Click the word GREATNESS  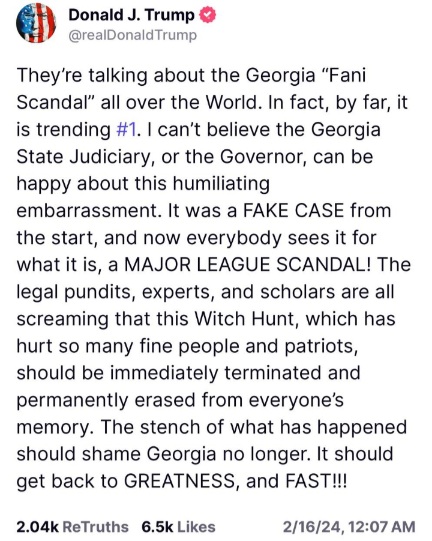[179, 481]
